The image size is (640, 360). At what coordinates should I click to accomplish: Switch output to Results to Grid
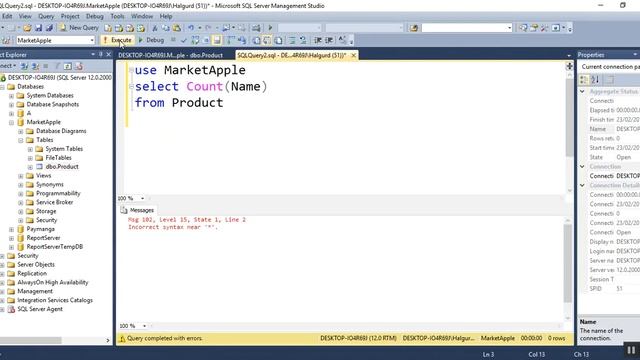click(267, 40)
